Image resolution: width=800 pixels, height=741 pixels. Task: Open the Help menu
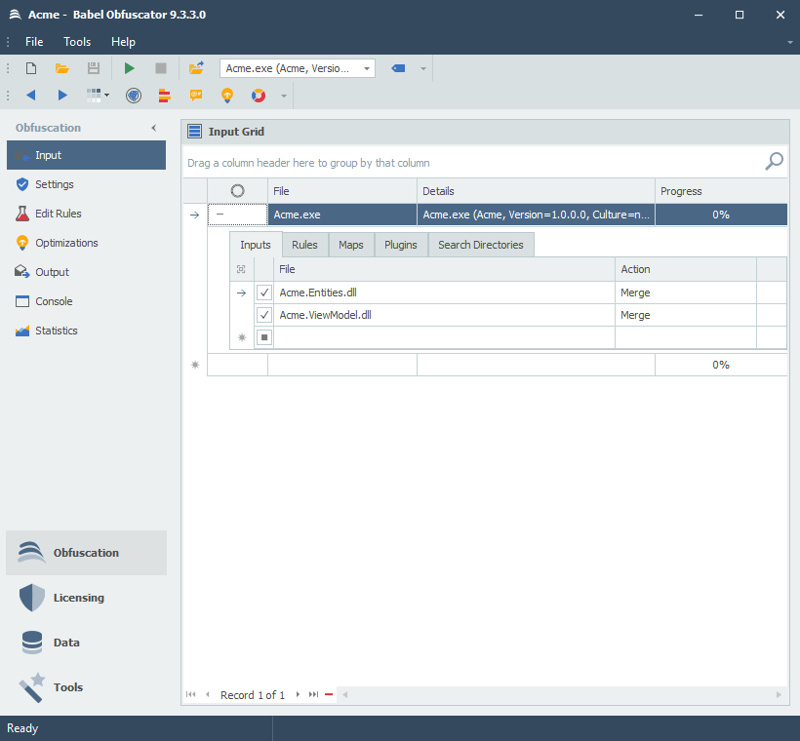pos(123,42)
